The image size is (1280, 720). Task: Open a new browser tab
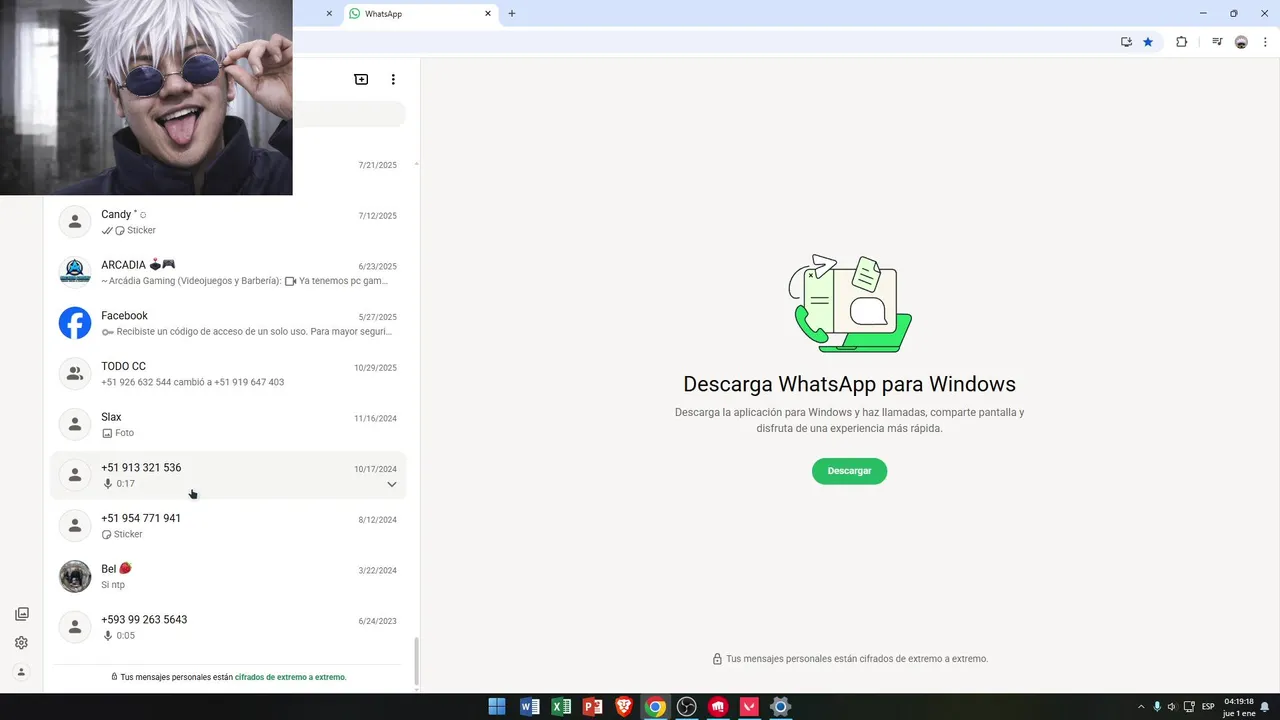coord(512,14)
